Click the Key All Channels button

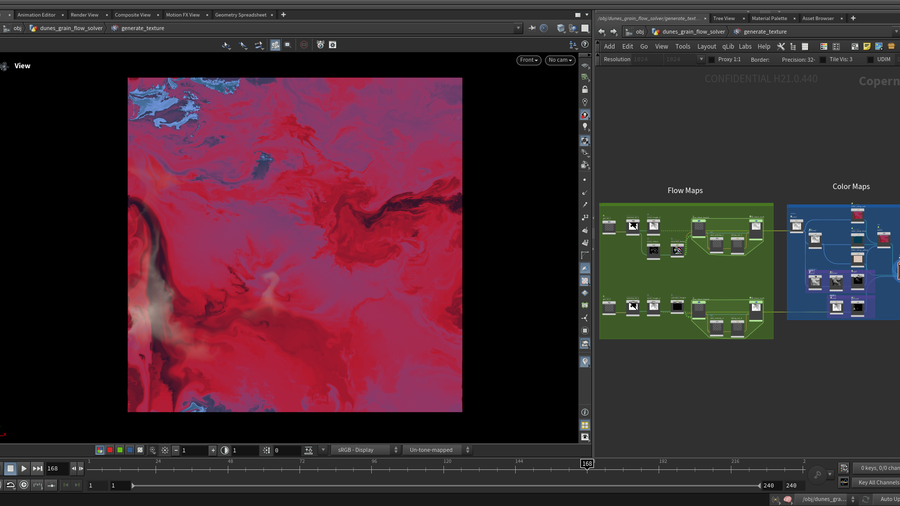[x=876, y=482]
